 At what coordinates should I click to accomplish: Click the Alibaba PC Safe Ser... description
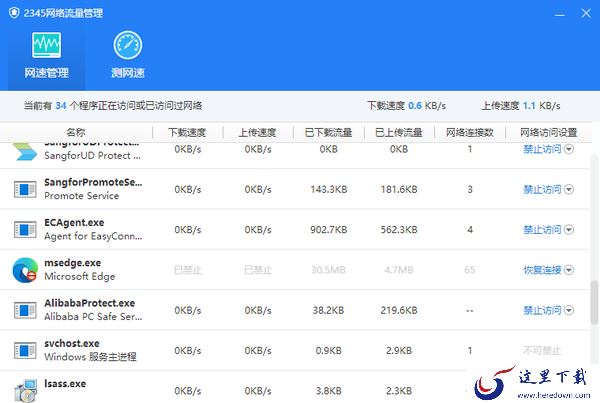[x=93, y=317]
